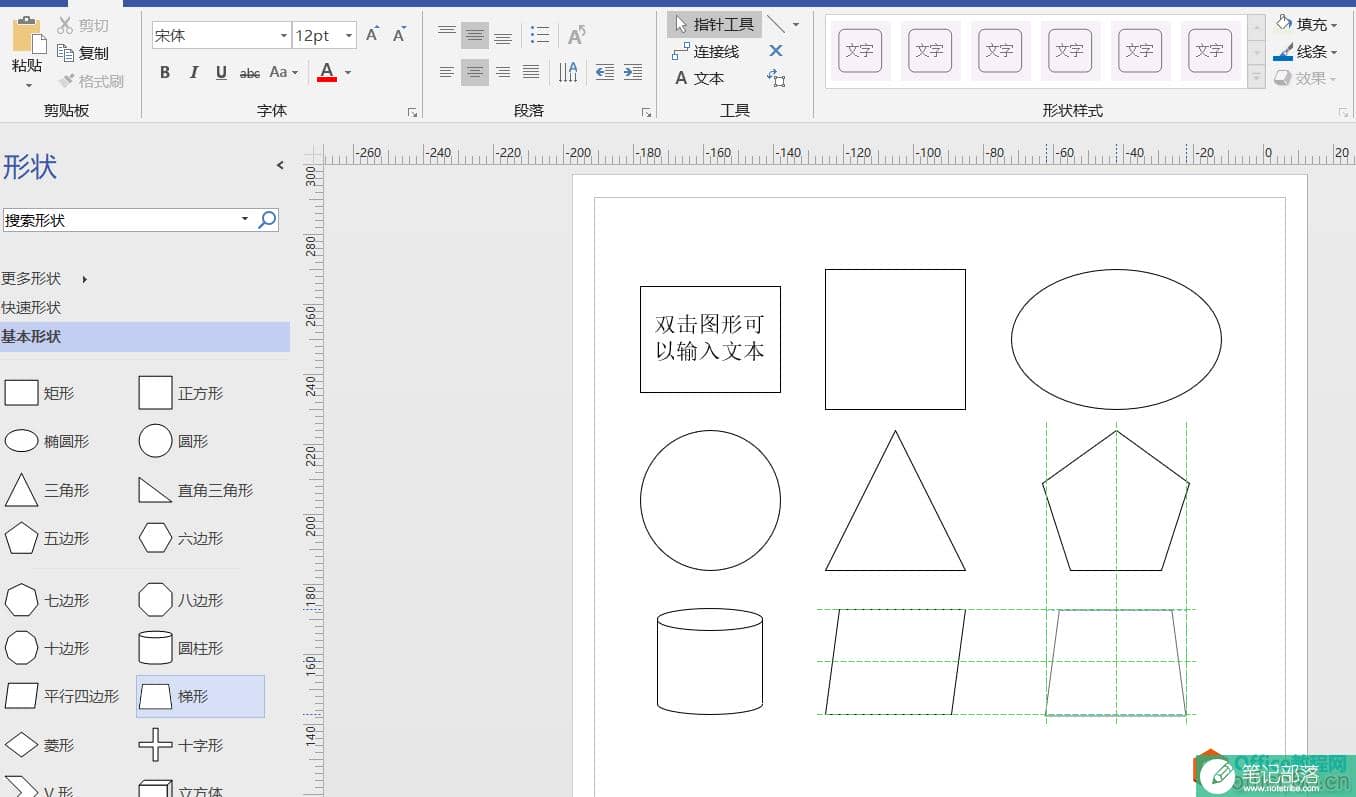Viewport: 1356px width, 797px height.
Task: Select the 六边形 hexagon stencil shape
Action: tap(181, 538)
